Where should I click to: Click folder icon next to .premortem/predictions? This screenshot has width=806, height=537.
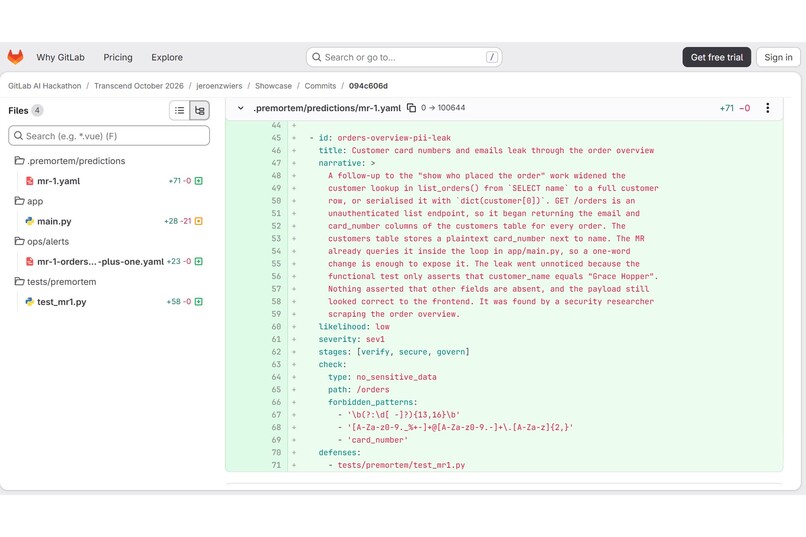pos(20,161)
